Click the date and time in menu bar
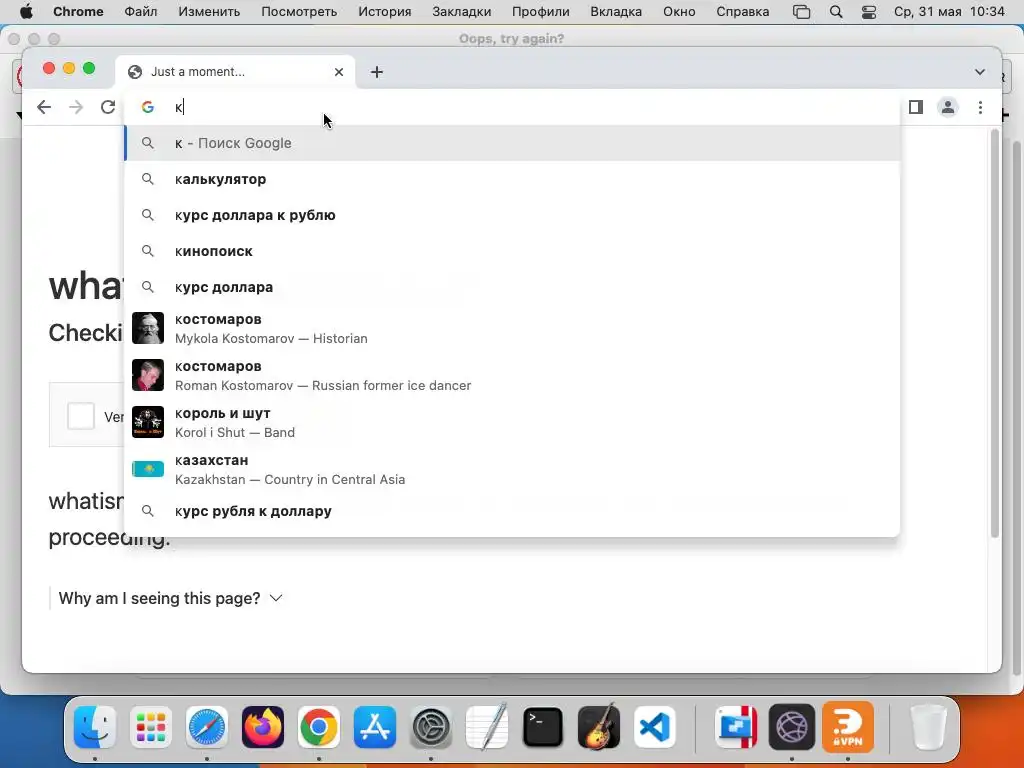Viewport: 1024px width, 768px height. coord(950,12)
